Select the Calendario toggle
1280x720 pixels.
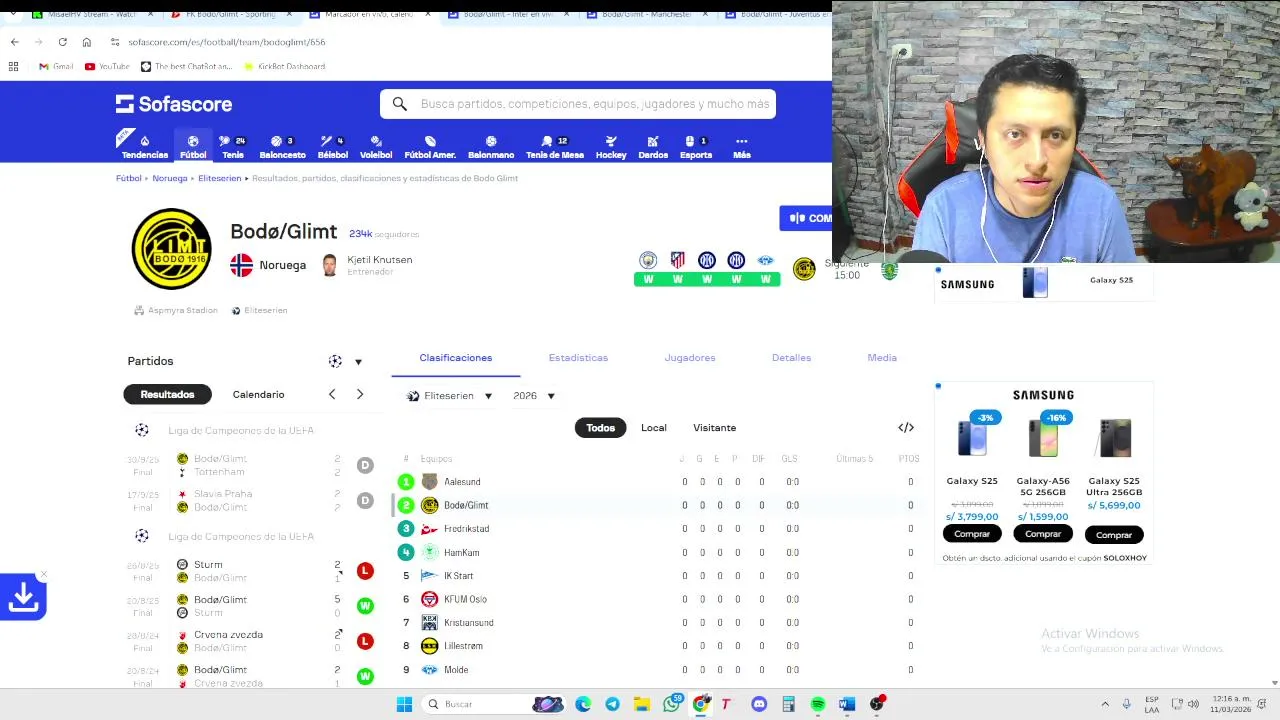258,394
